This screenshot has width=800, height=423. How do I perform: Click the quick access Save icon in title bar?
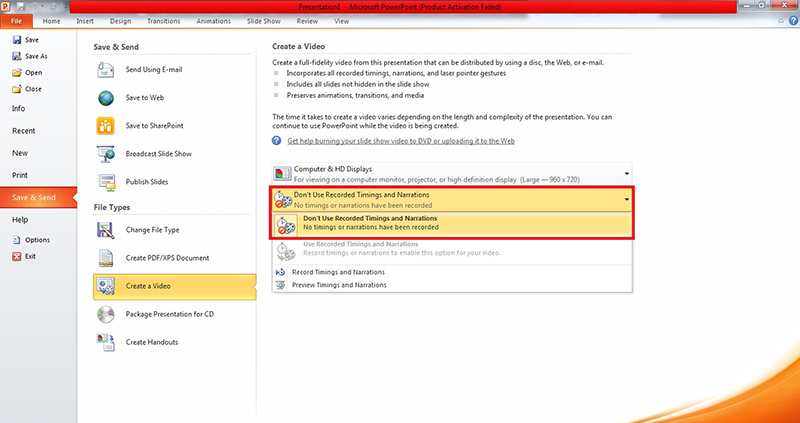pyautogui.click(x=21, y=7)
